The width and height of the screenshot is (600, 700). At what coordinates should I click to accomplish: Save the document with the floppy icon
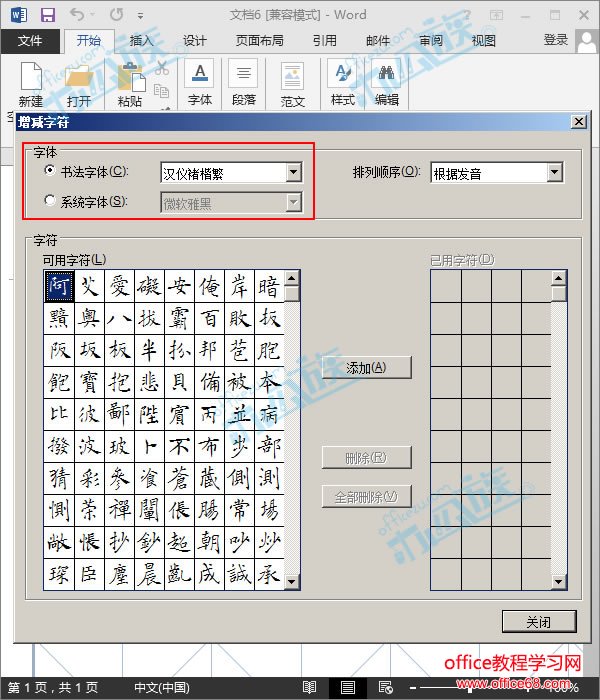[48, 15]
